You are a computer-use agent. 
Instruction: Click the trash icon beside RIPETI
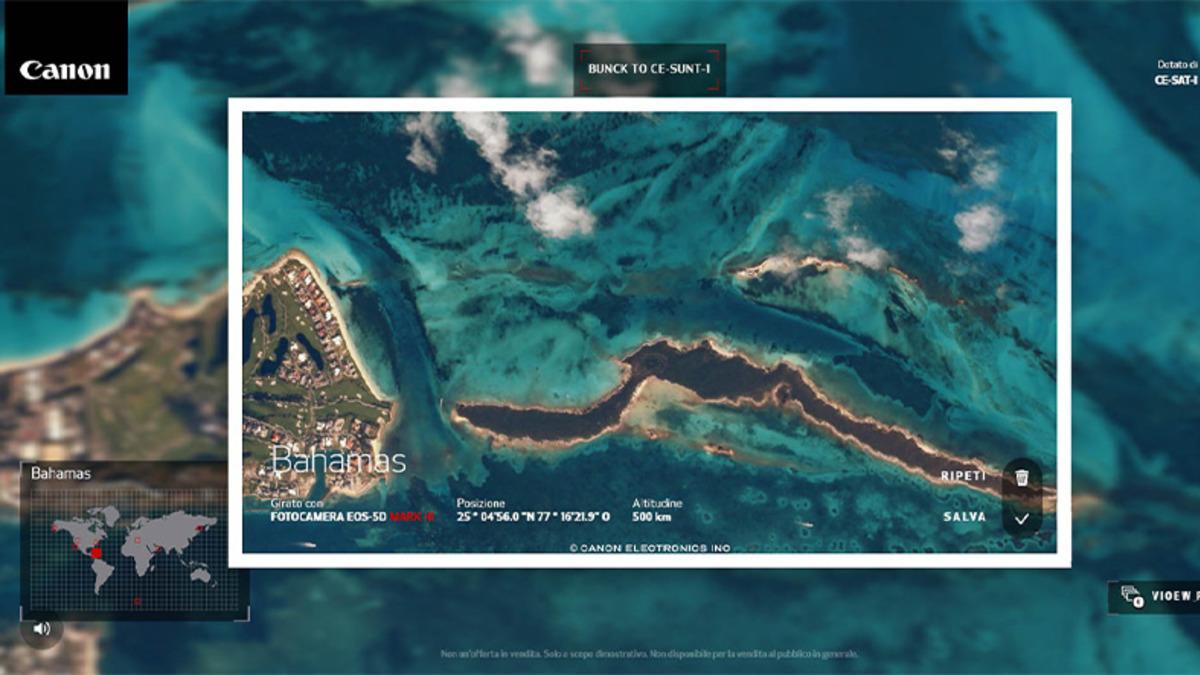(1021, 477)
